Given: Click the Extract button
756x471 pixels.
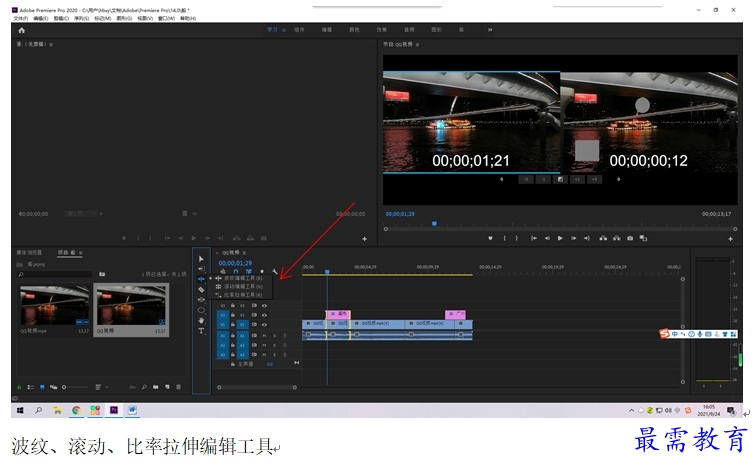Looking at the screenshot, I should click(x=617, y=238).
